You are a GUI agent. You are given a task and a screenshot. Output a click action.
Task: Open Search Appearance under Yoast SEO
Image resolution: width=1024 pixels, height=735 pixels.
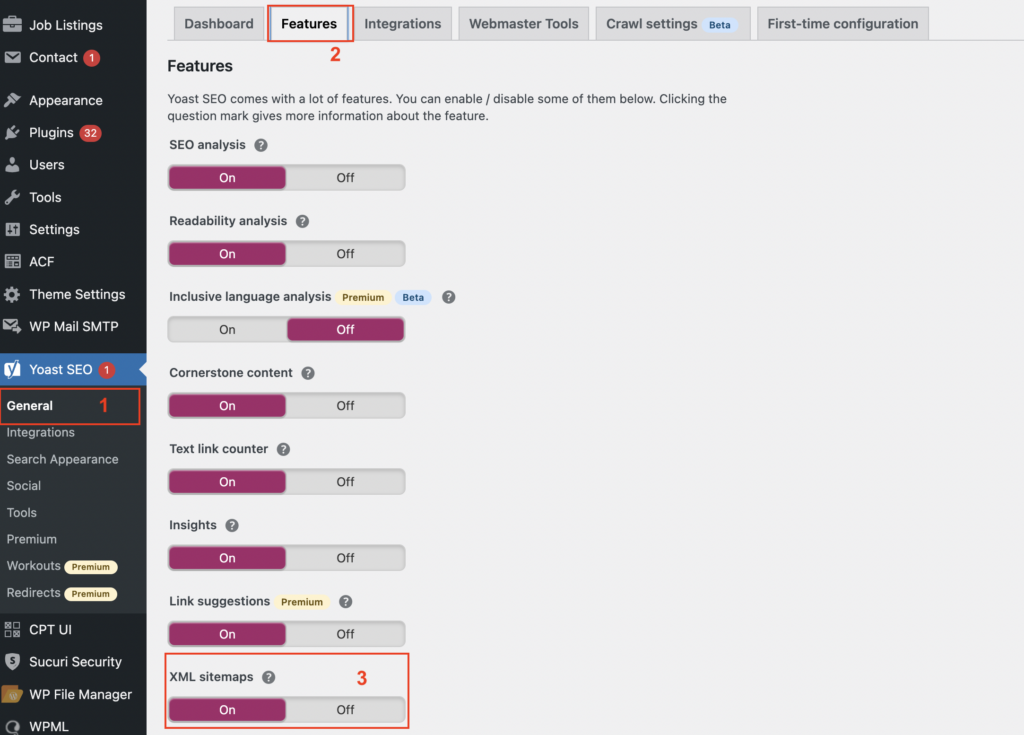click(62, 459)
